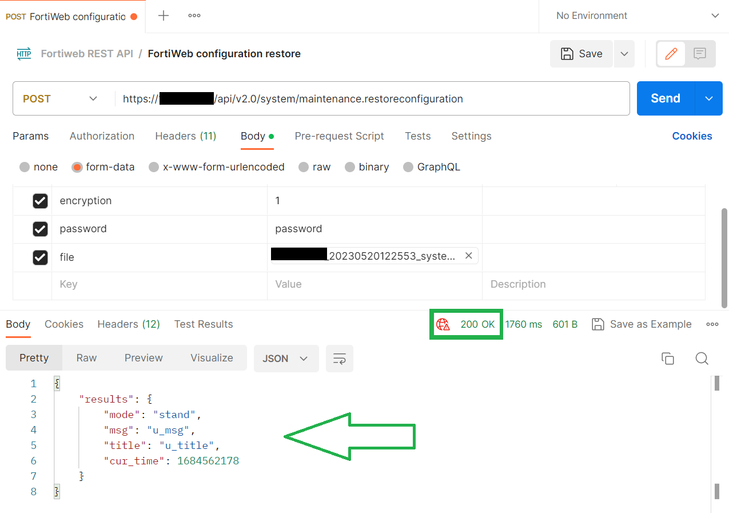This screenshot has height=513, width=729.
Task: Click the 1760 ms response time
Action: [x=524, y=324]
